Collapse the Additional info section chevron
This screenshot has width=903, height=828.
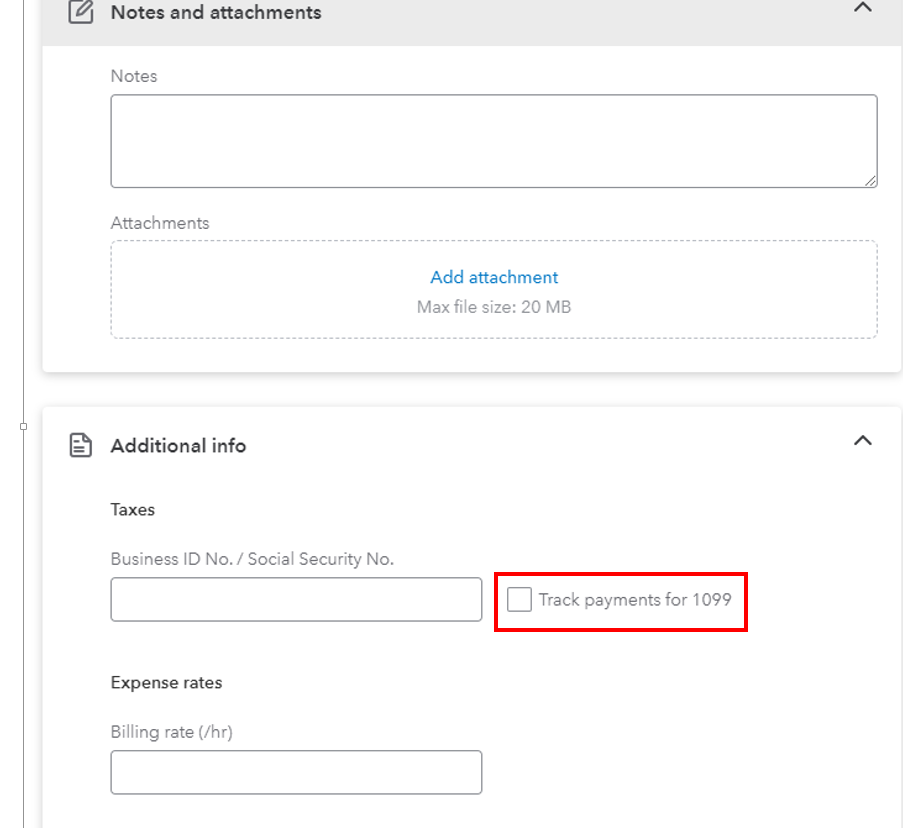(862, 441)
